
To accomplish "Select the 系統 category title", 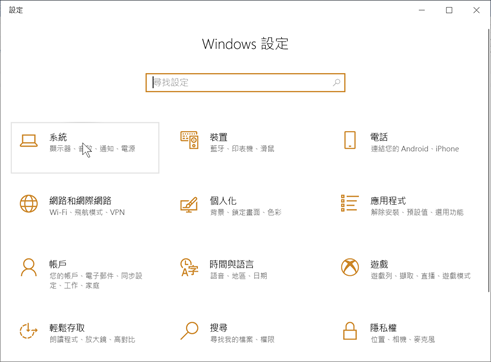I will (58, 137).
